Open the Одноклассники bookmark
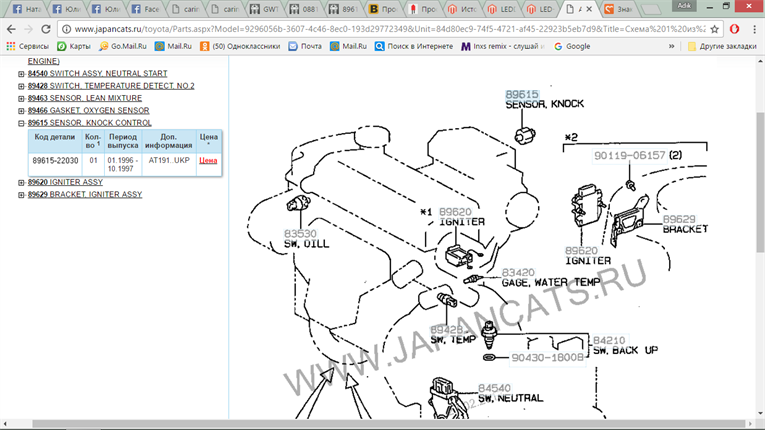Image resolution: width=765 pixels, height=430 pixels. coord(232,46)
